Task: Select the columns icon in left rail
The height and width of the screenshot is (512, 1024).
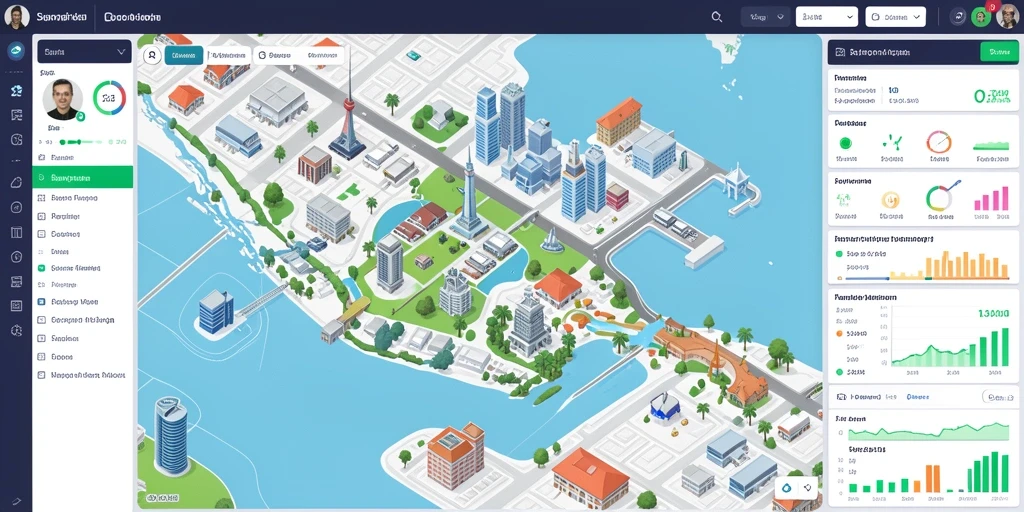Action: [16, 232]
